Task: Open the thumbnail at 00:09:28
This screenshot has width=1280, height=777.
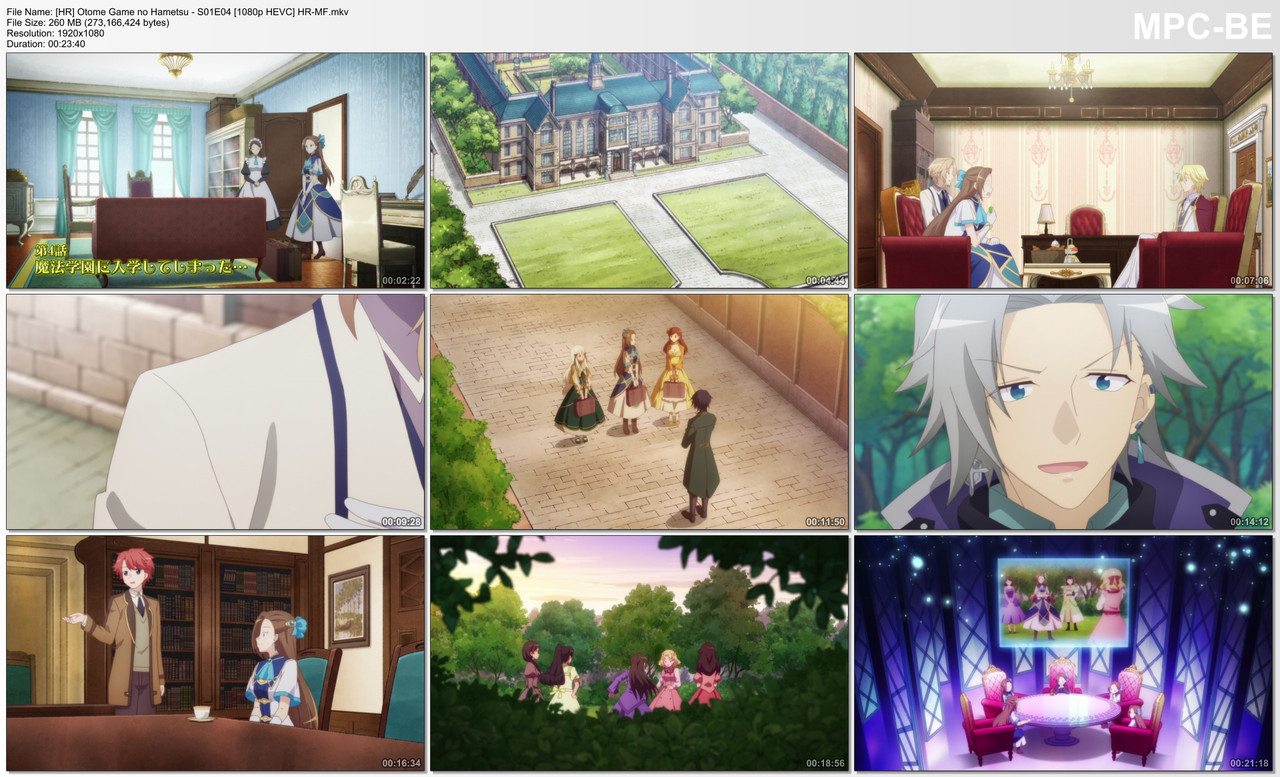Action: pyautogui.click(x=216, y=412)
